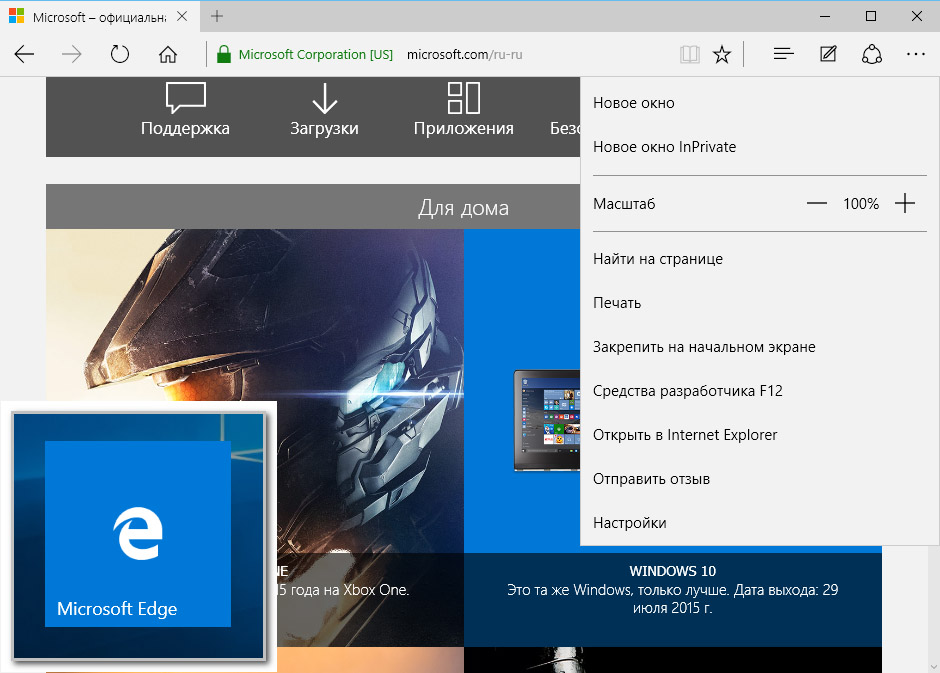The image size is (940, 673).
Task: Open the Home page icon
Action: [x=168, y=55]
